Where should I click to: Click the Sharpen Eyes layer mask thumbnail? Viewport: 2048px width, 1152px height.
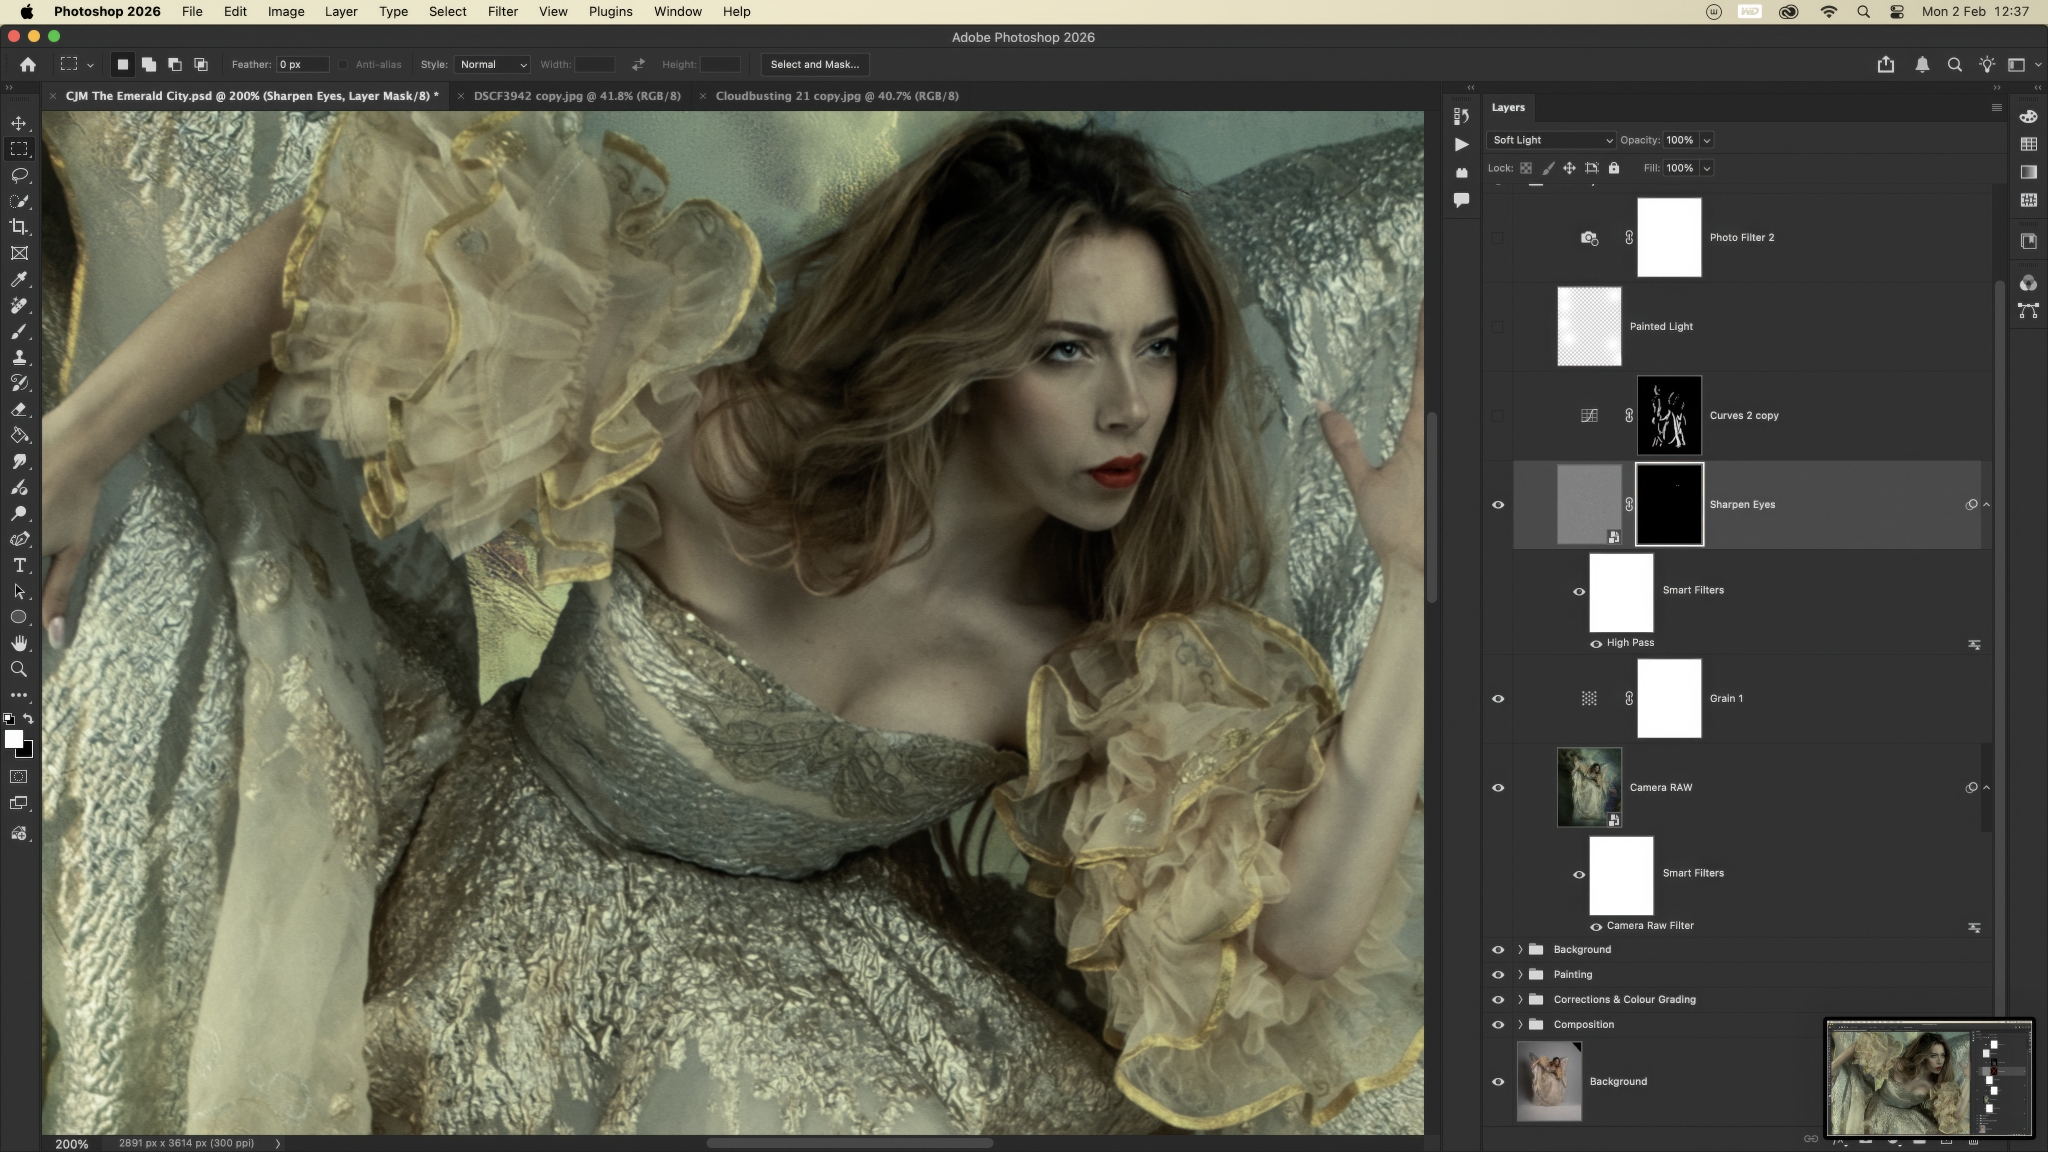(x=1669, y=504)
